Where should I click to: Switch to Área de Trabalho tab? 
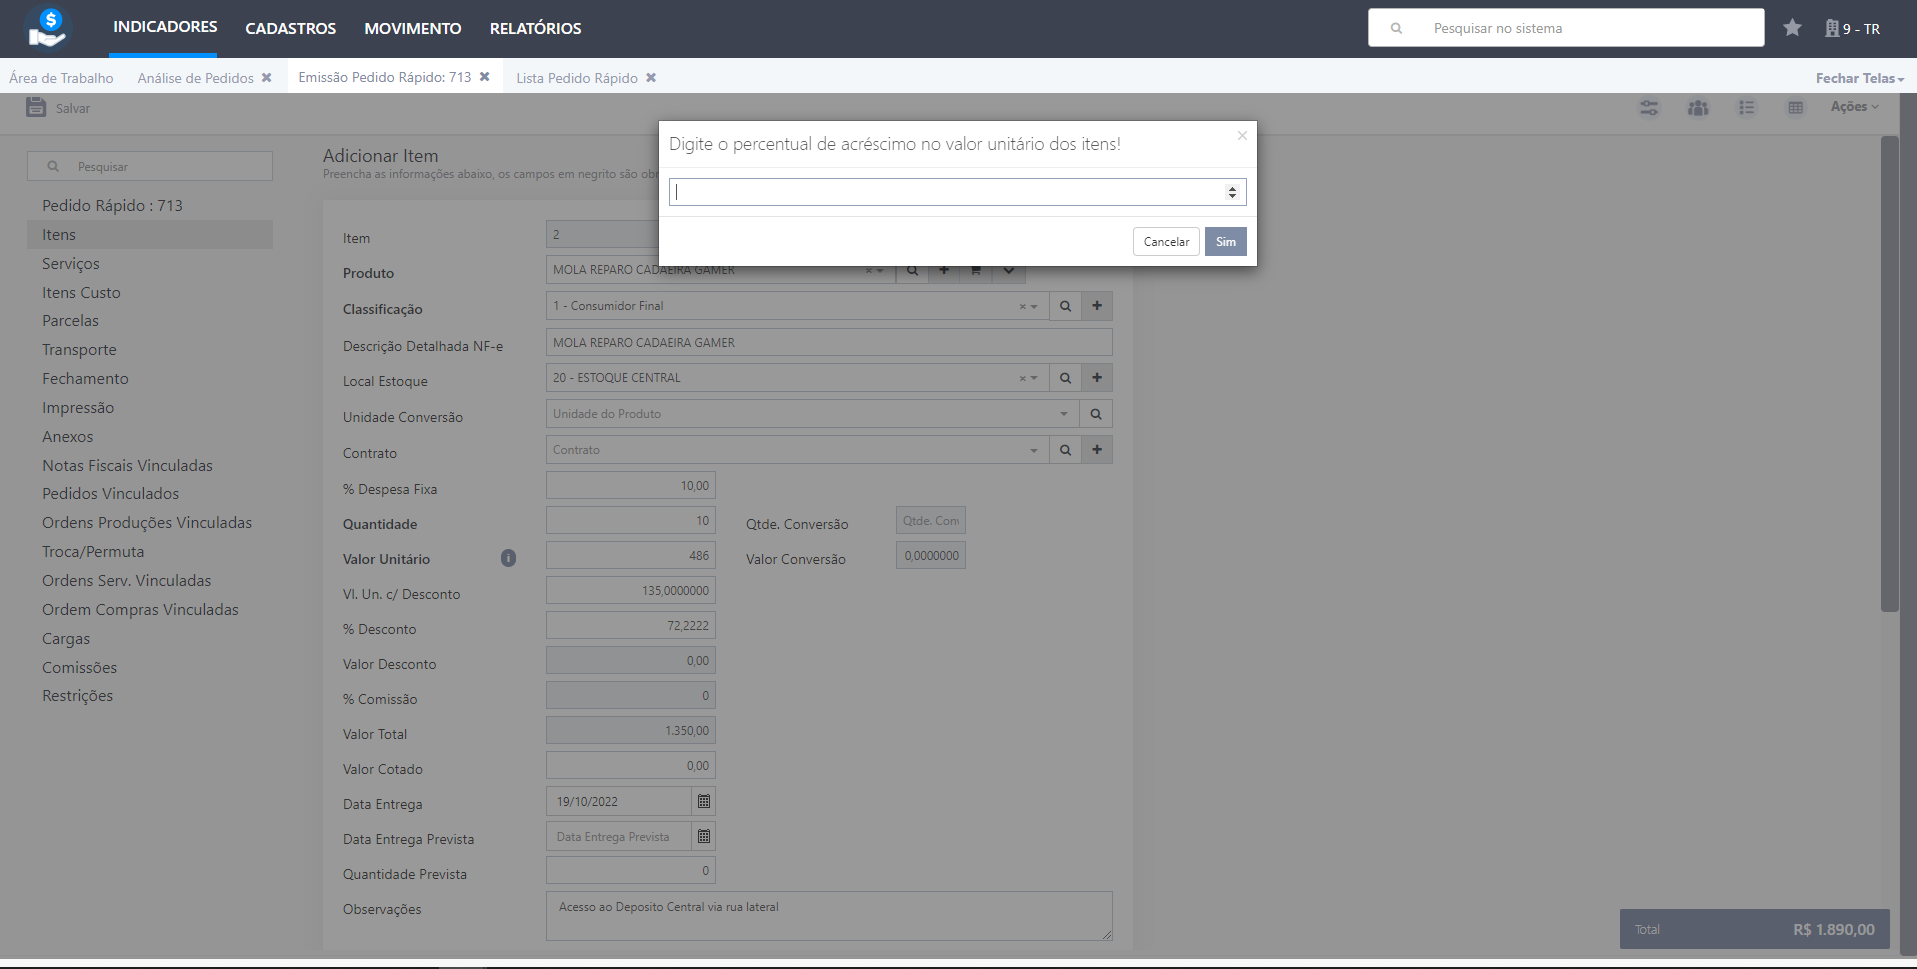pyautogui.click(x=61, y=78)
